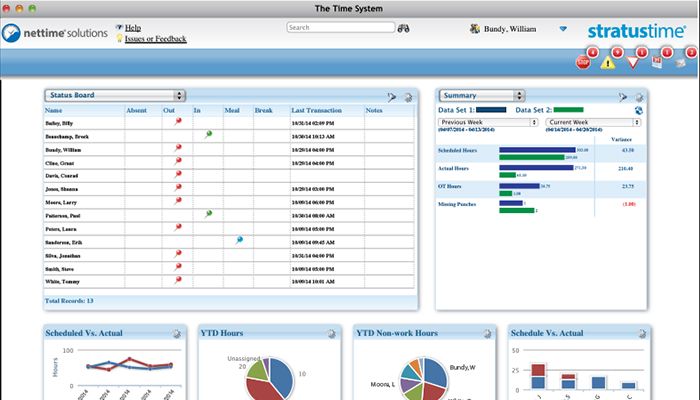Select the Smith, Steve row name

tap(59, 269)
